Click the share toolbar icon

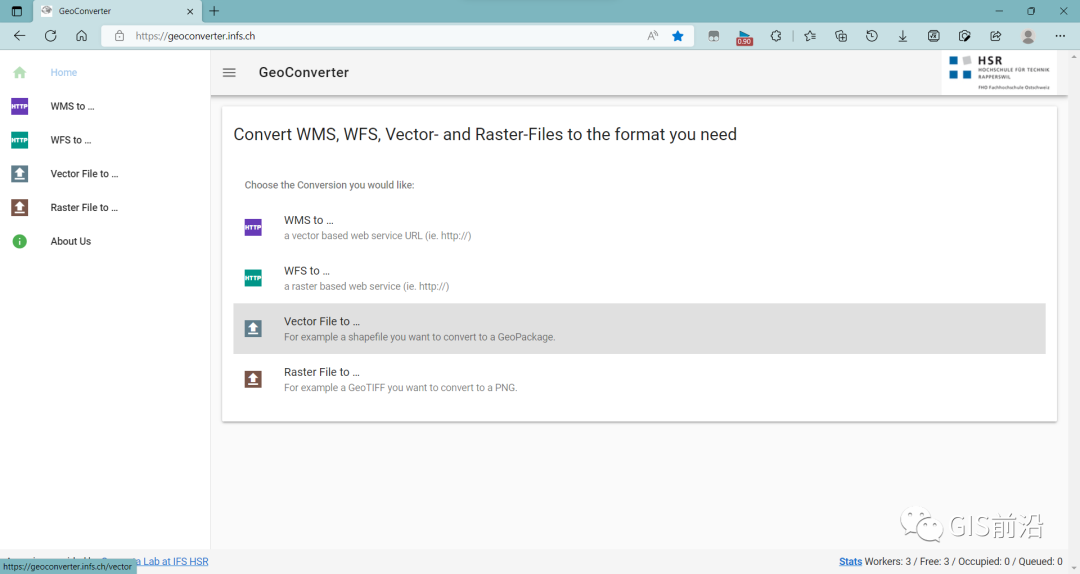click(x=995, y=36)
